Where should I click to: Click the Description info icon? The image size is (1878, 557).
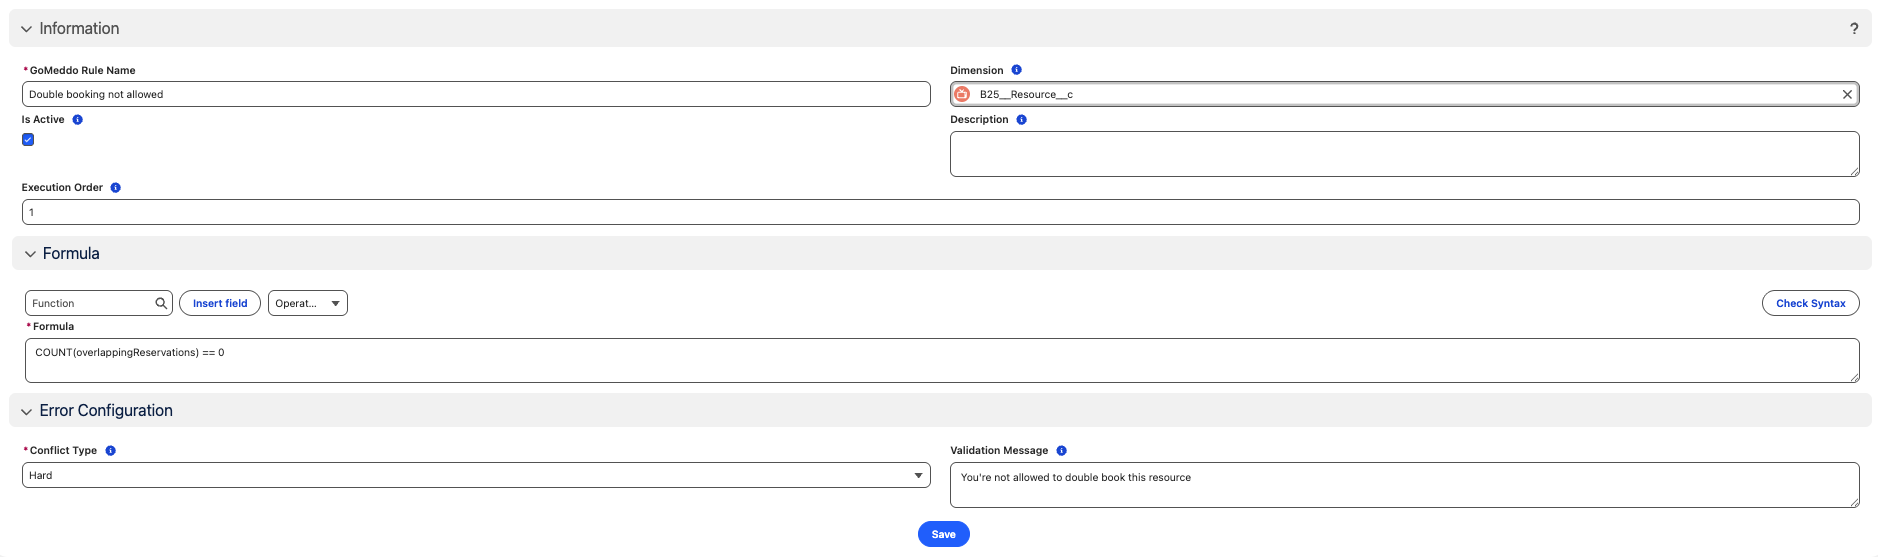point(1021,120)
